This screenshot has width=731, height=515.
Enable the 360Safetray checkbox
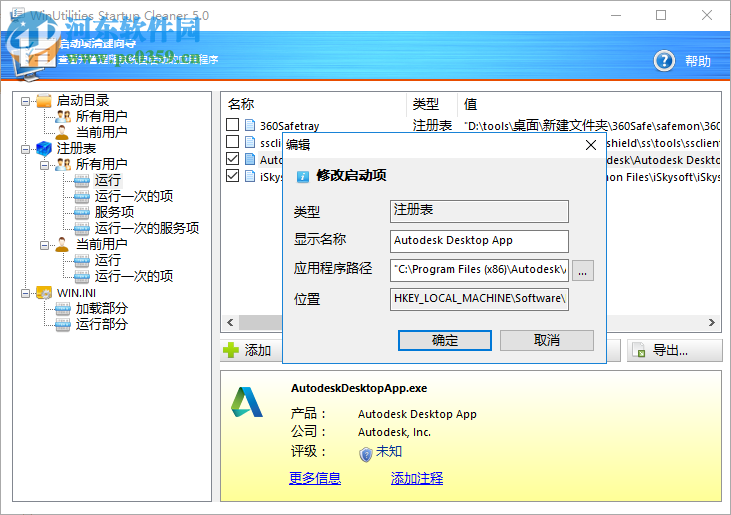pyautogui.click(x=232, y=124)
